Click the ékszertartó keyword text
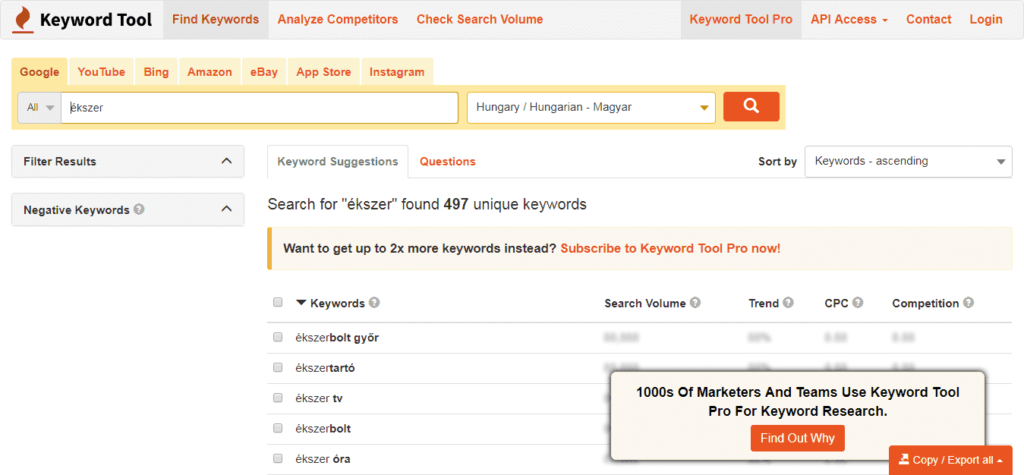Image resolution: width=1024 pixels, height=475 pixels. (325, 368)
